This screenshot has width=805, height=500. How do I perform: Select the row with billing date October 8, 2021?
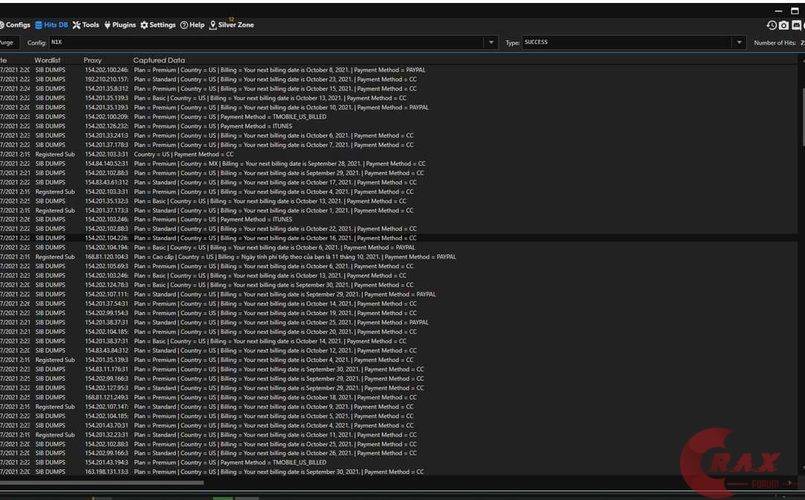pyautogui.click(x=398, y=70)
